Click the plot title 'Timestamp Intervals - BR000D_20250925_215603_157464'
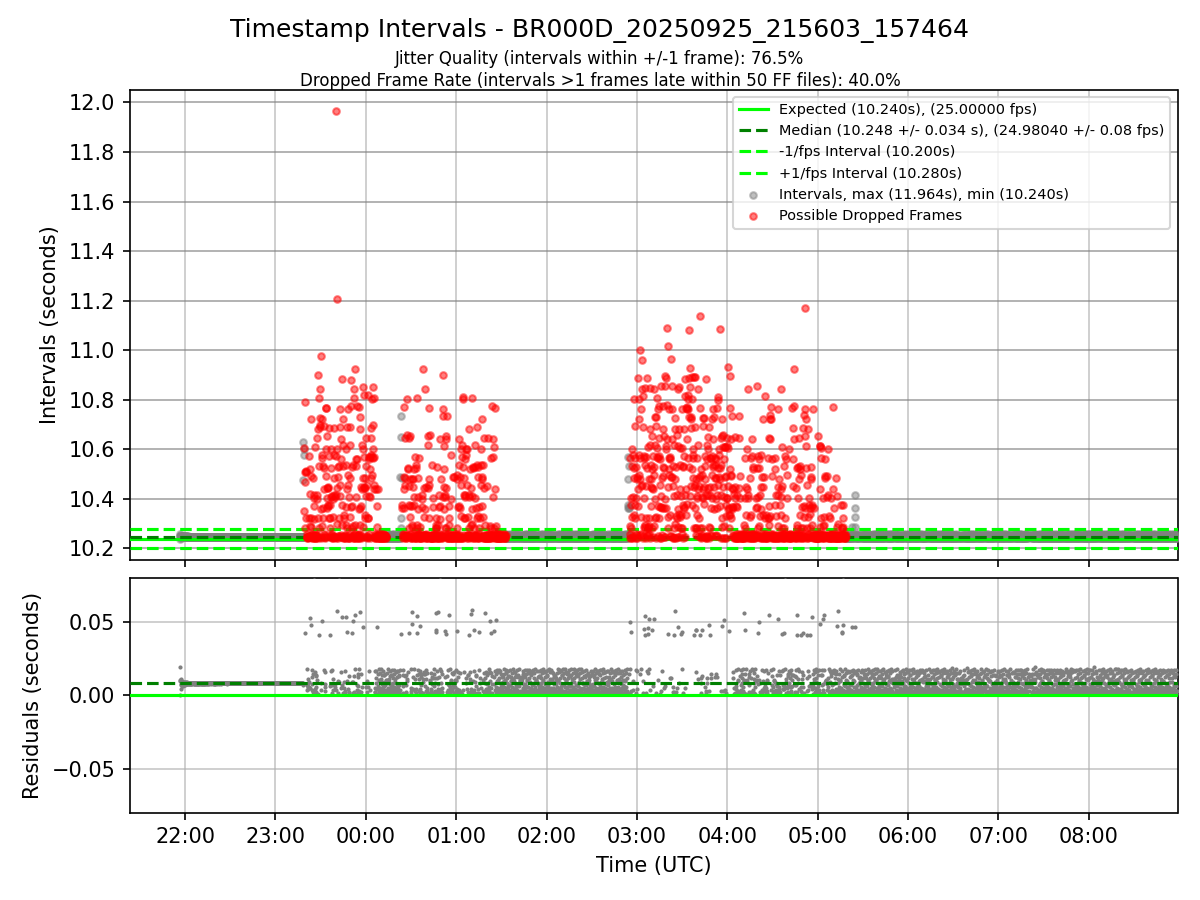Image resolution: width=1200 pixels, height=900 pixels. coord(599,29)
